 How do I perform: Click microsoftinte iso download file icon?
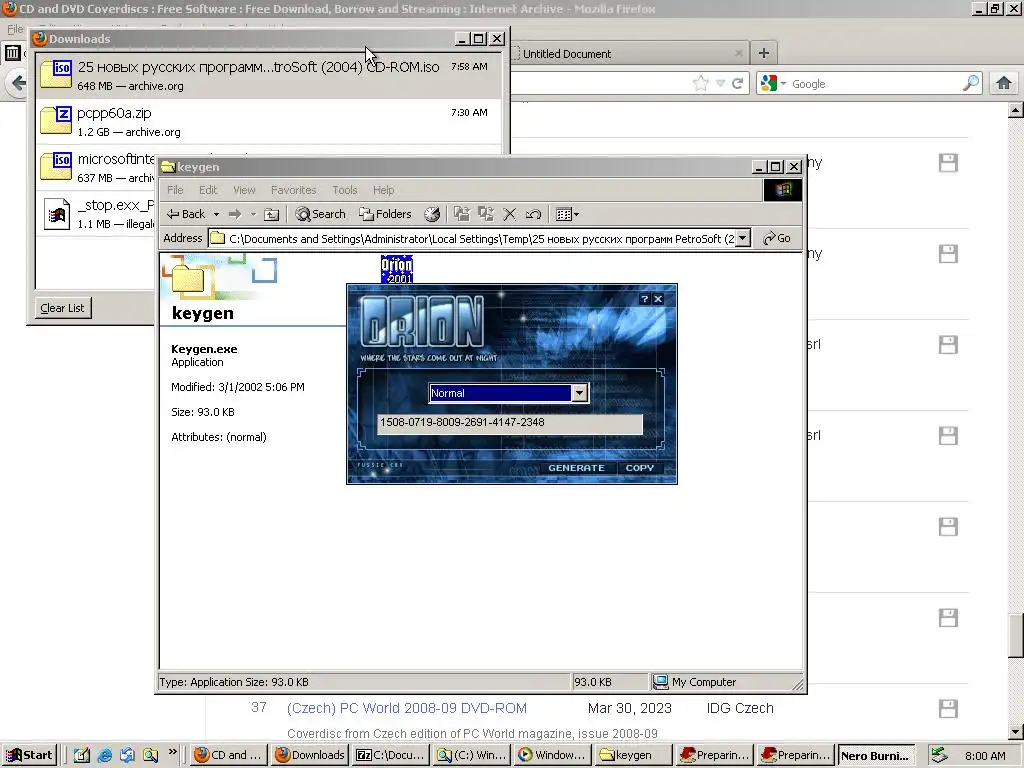[x=56, y=167]
